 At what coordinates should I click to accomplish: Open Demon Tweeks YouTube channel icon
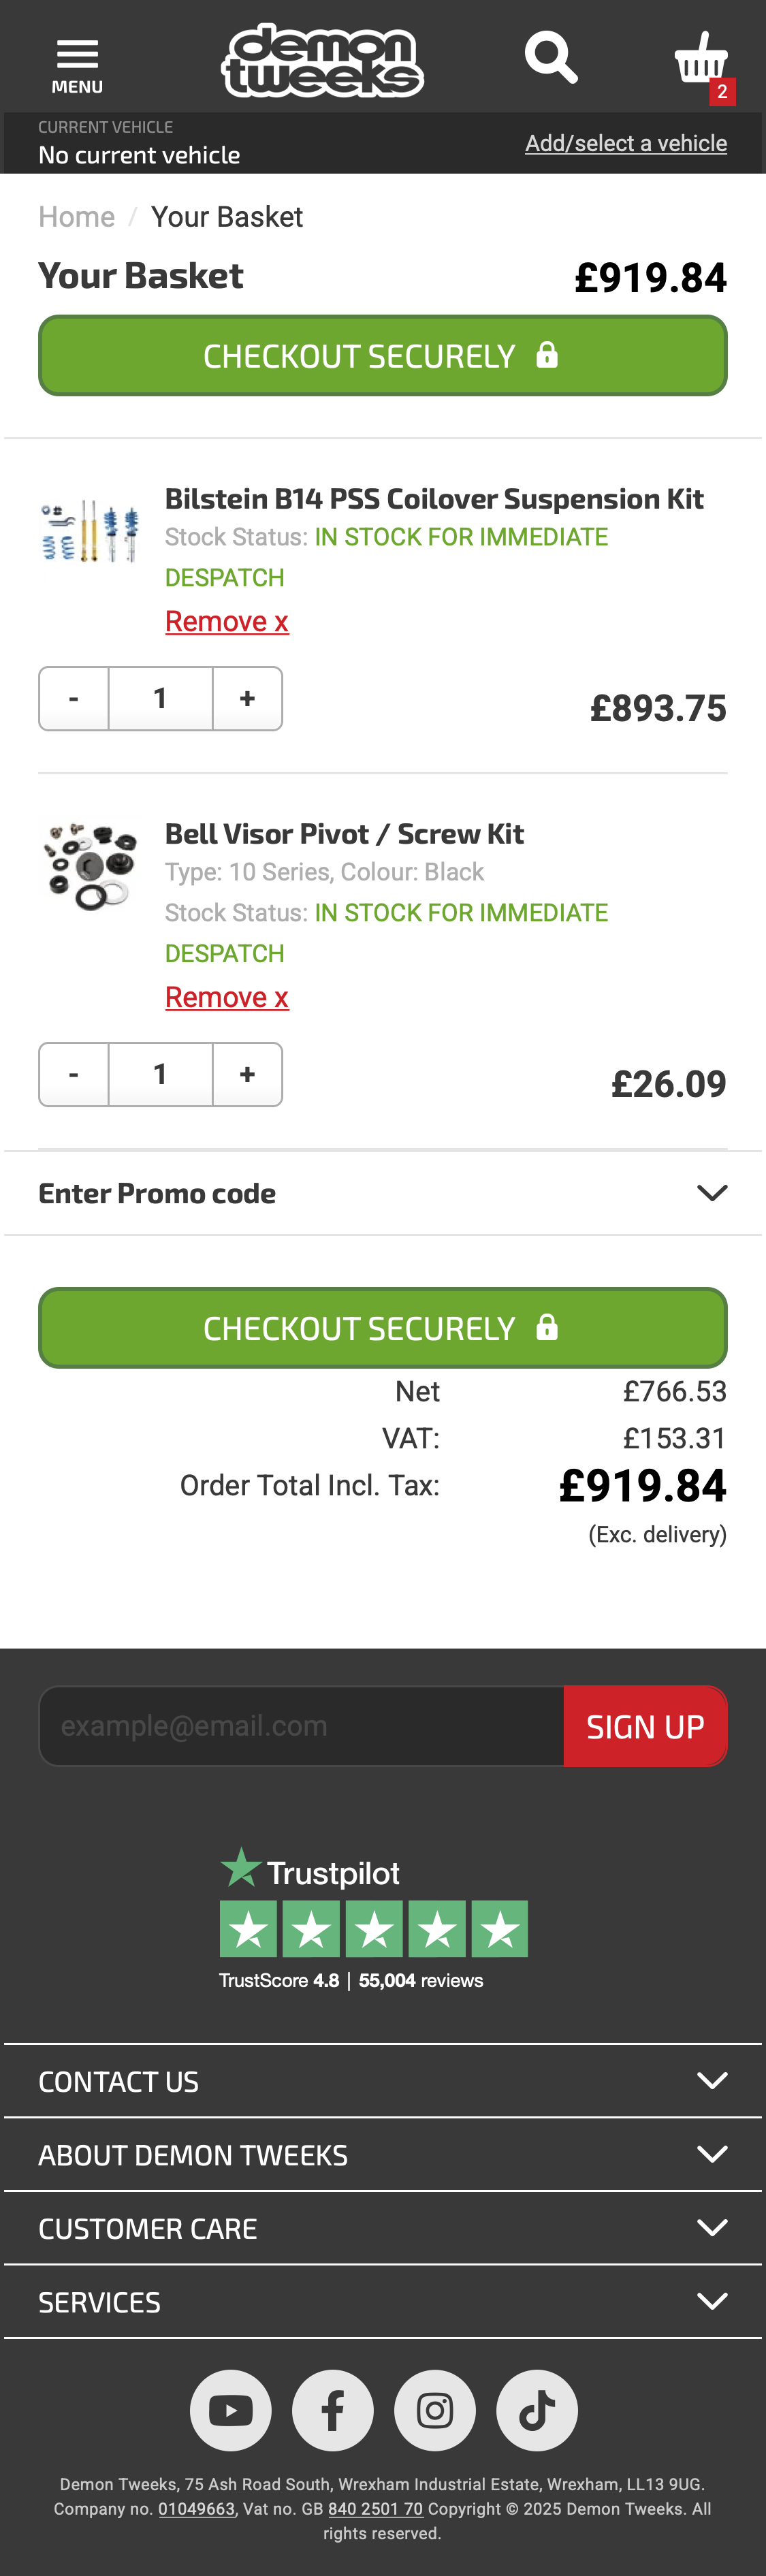(x=231, y=2410)
